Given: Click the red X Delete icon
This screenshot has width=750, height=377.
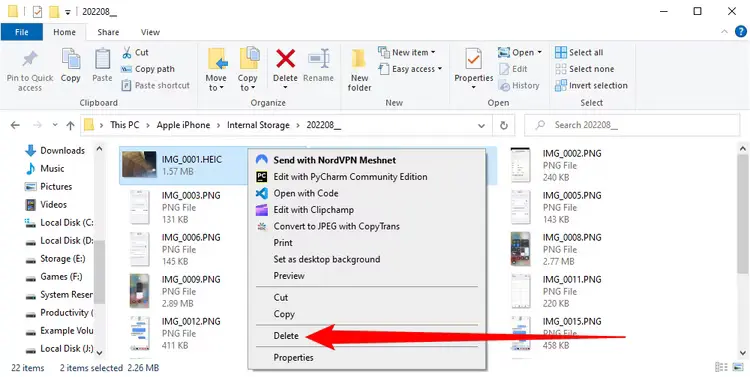Looking at the screenshot, I should (x=285, y=59).
